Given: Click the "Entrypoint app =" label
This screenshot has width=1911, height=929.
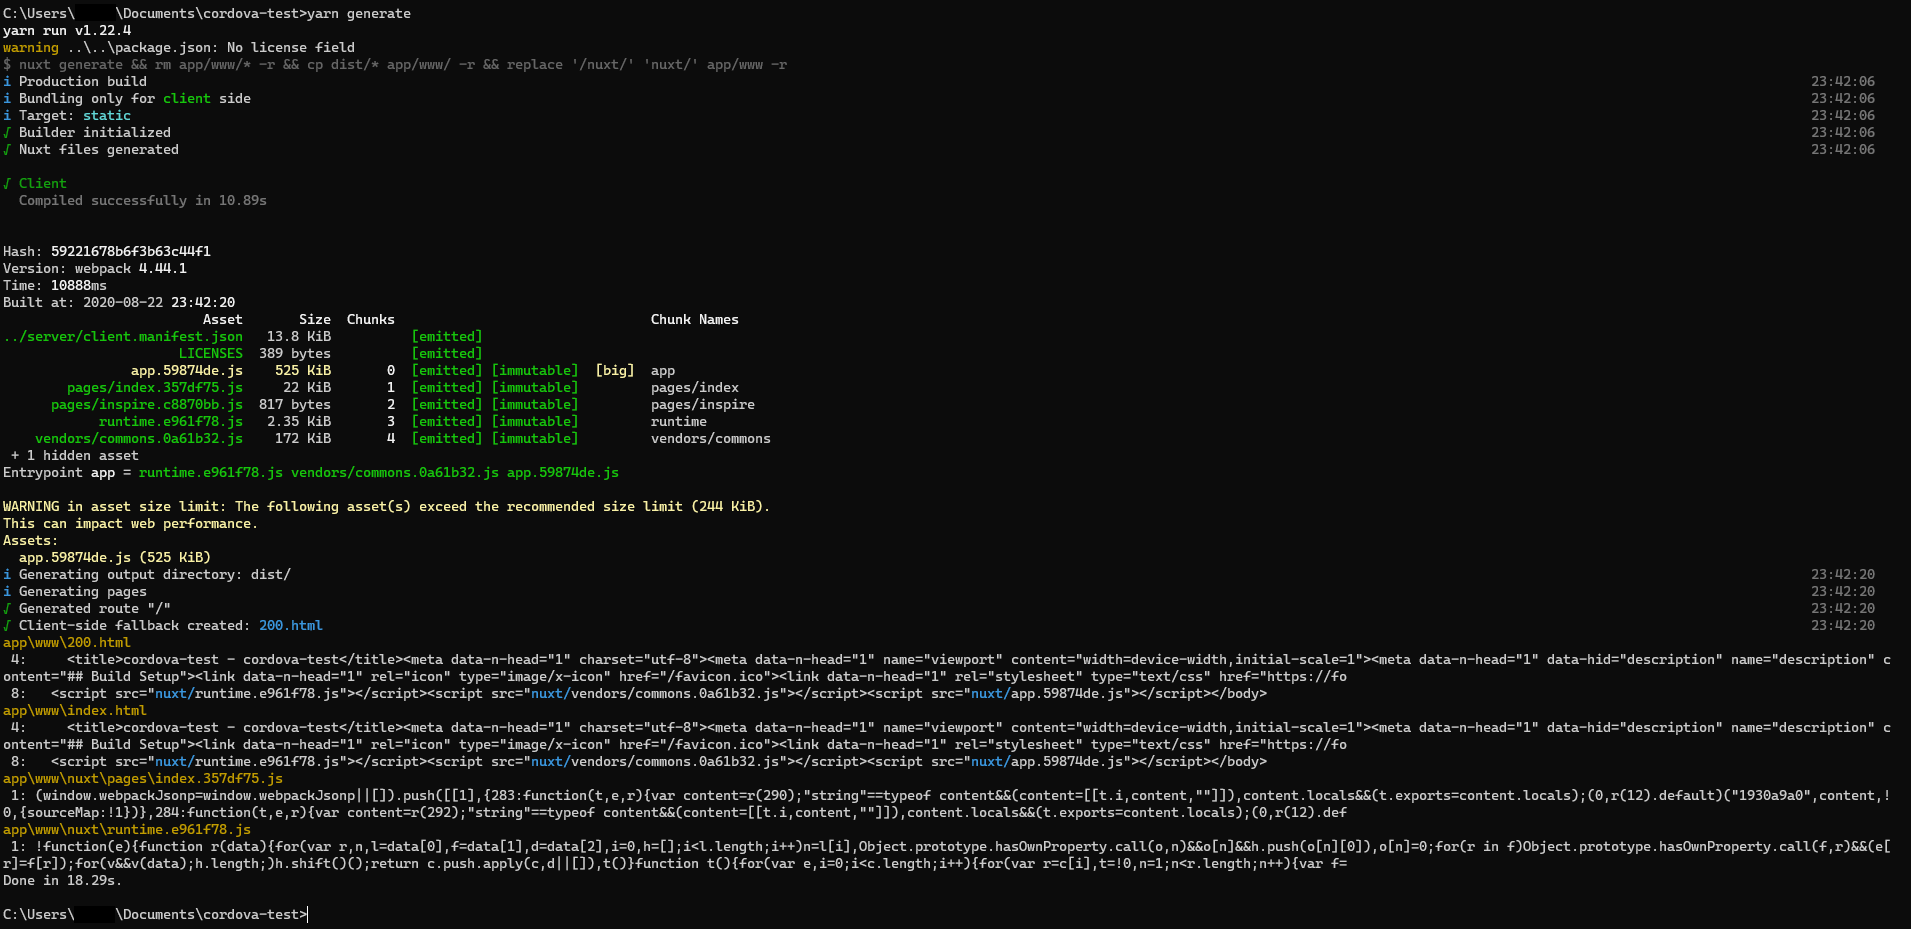Looking at the screenshot, I should 67,472.
